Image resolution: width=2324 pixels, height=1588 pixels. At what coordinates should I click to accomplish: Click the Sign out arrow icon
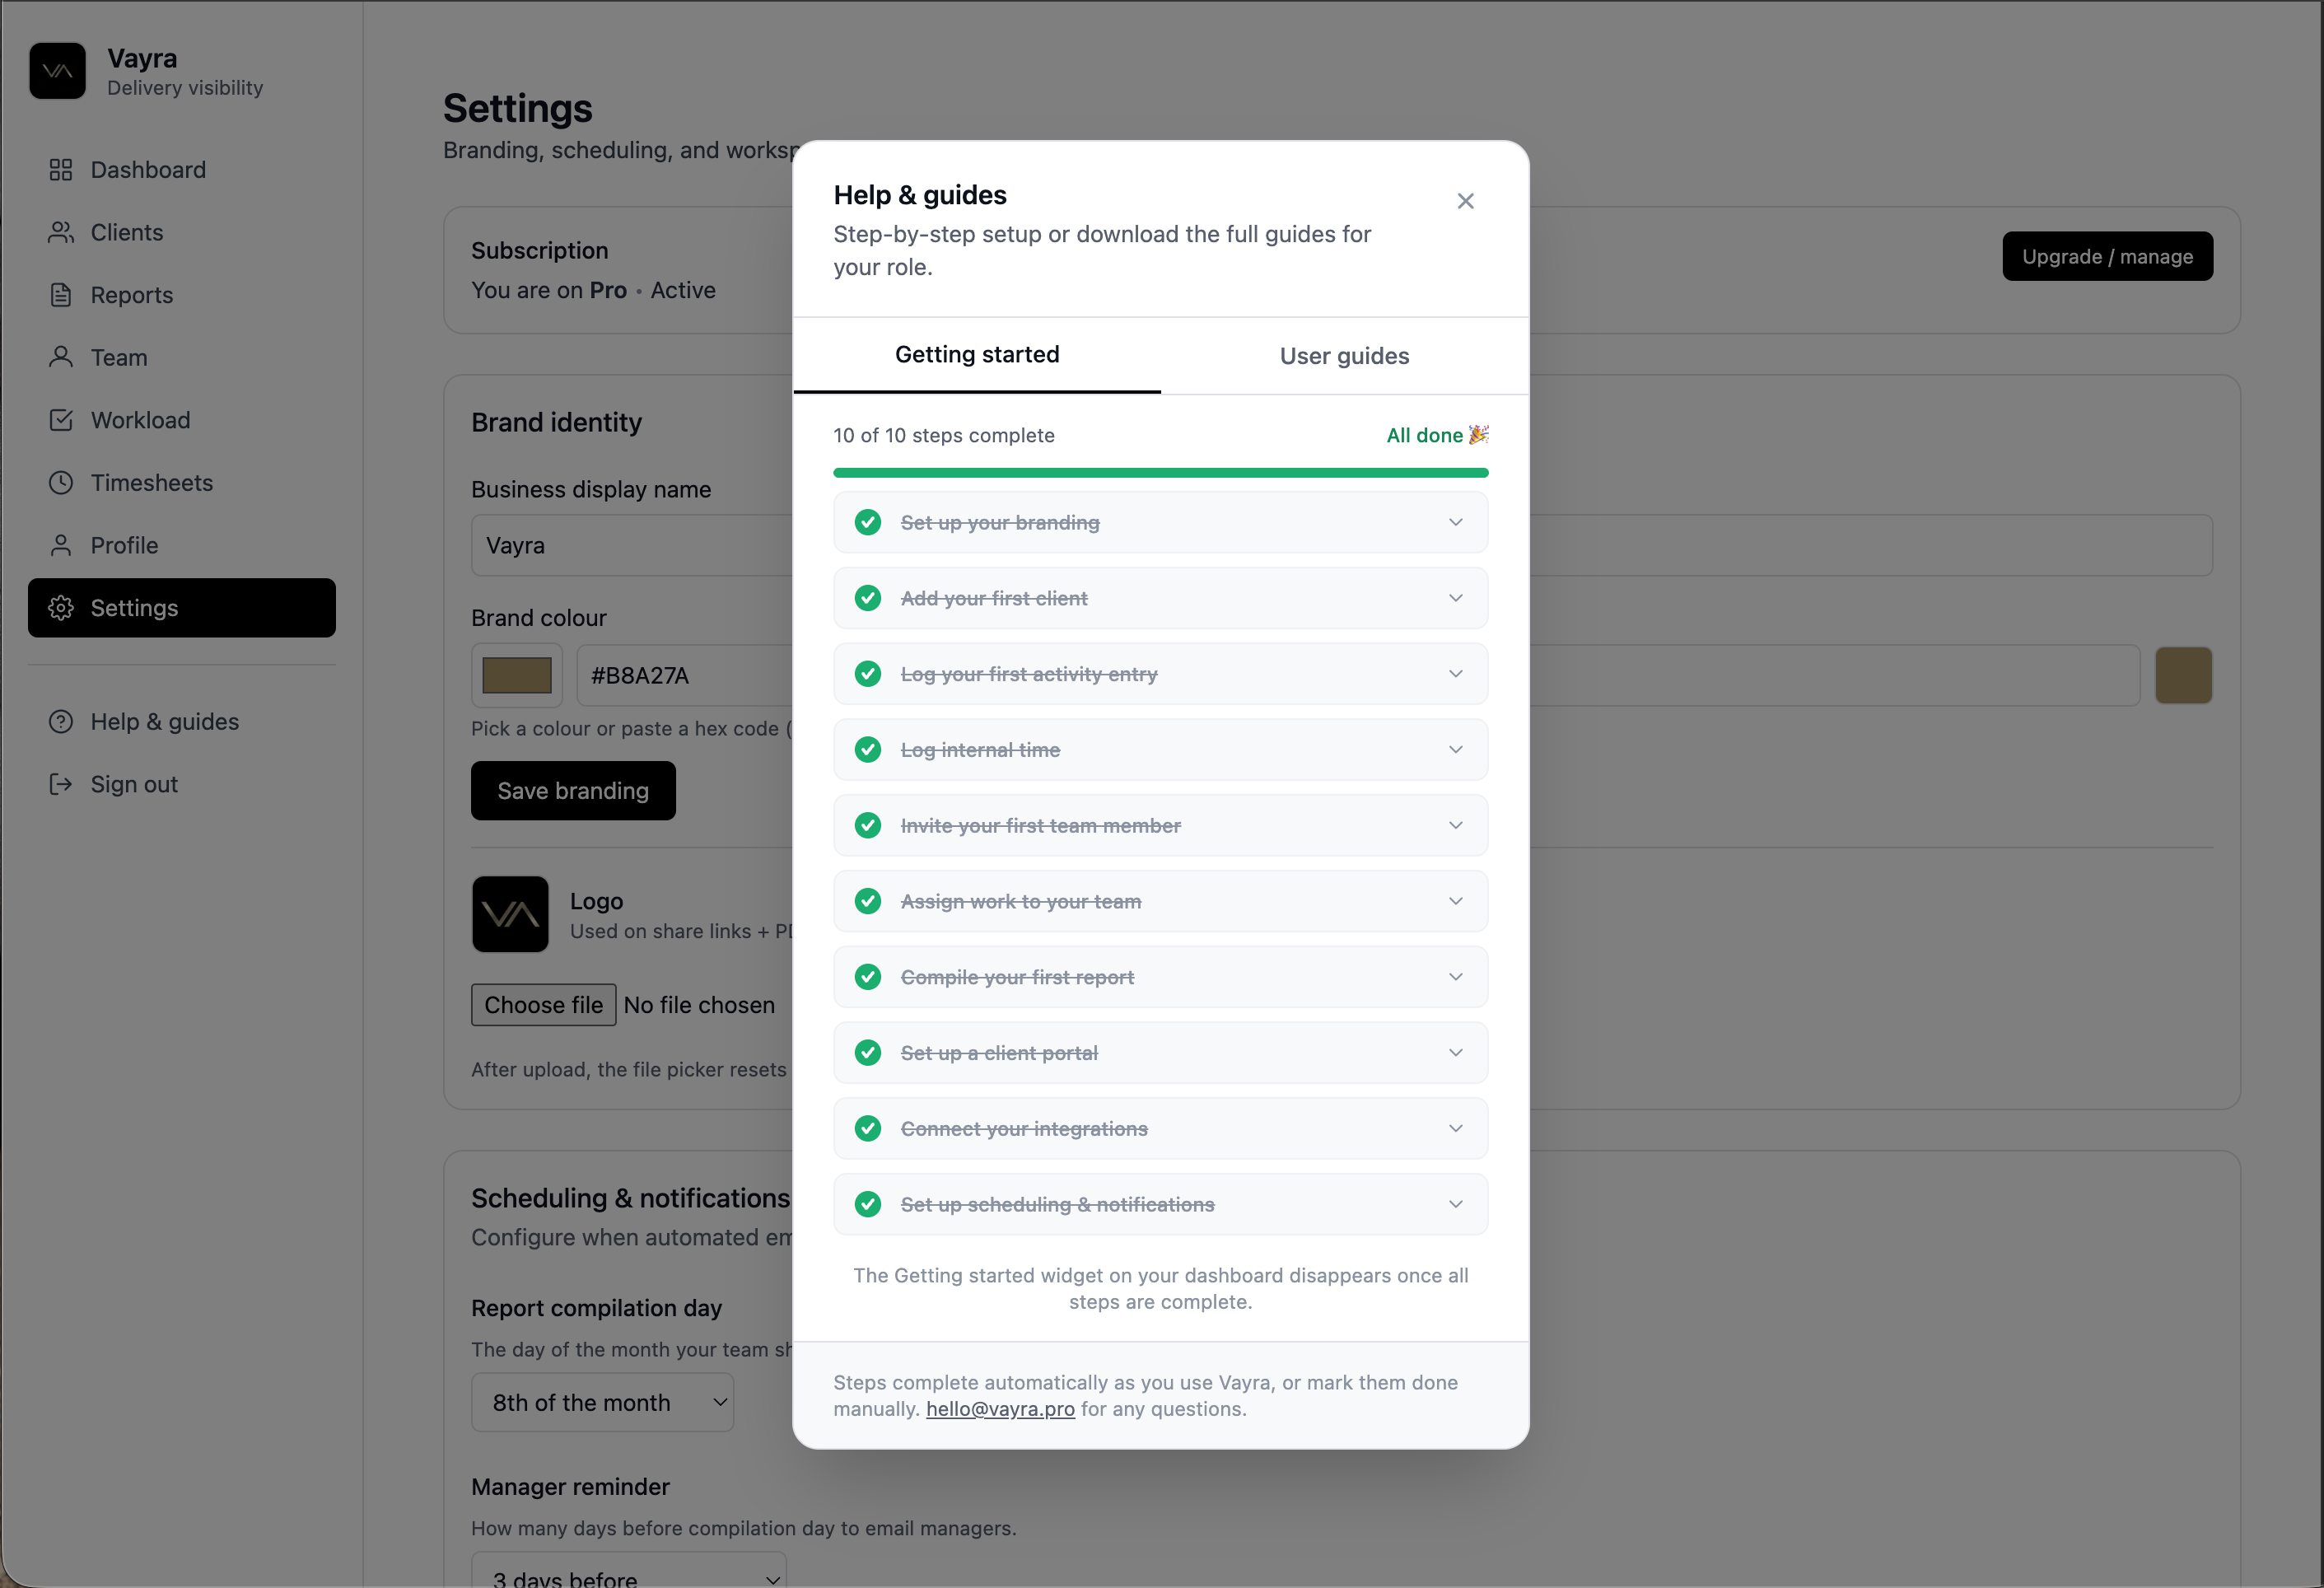tap(61, 784)
